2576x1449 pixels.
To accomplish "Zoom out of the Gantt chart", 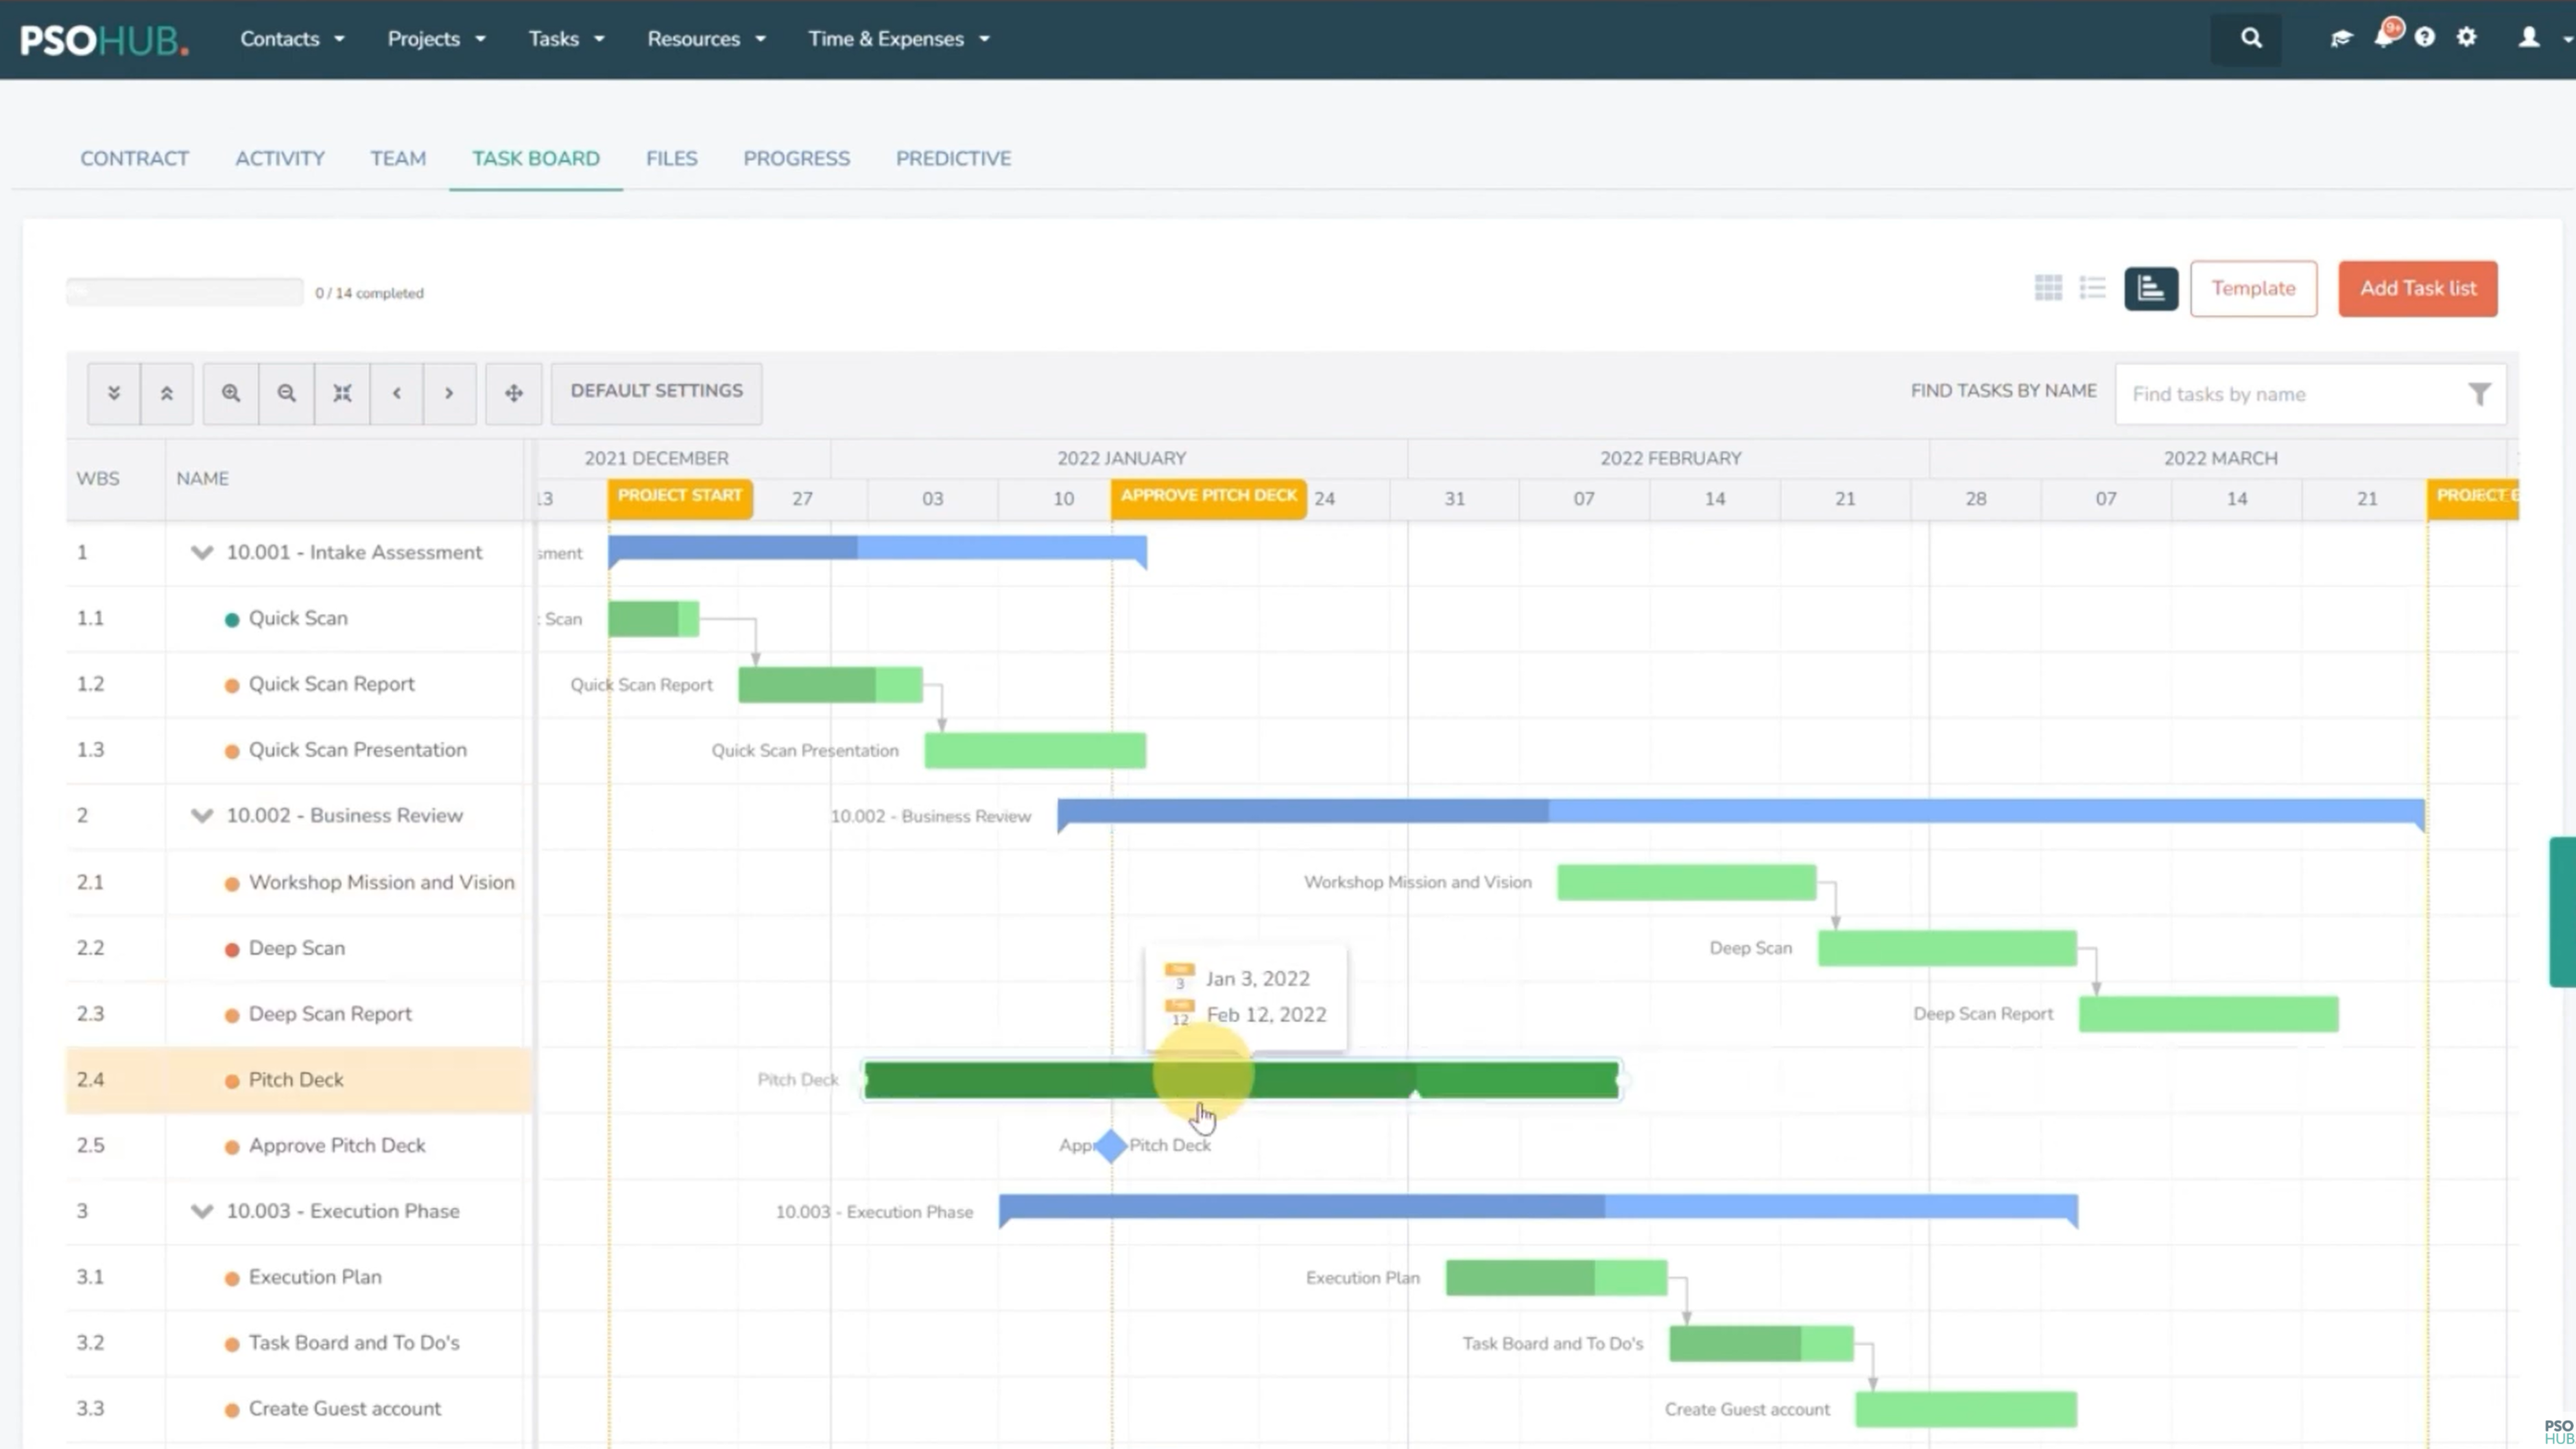I will (x=287, y=392).
